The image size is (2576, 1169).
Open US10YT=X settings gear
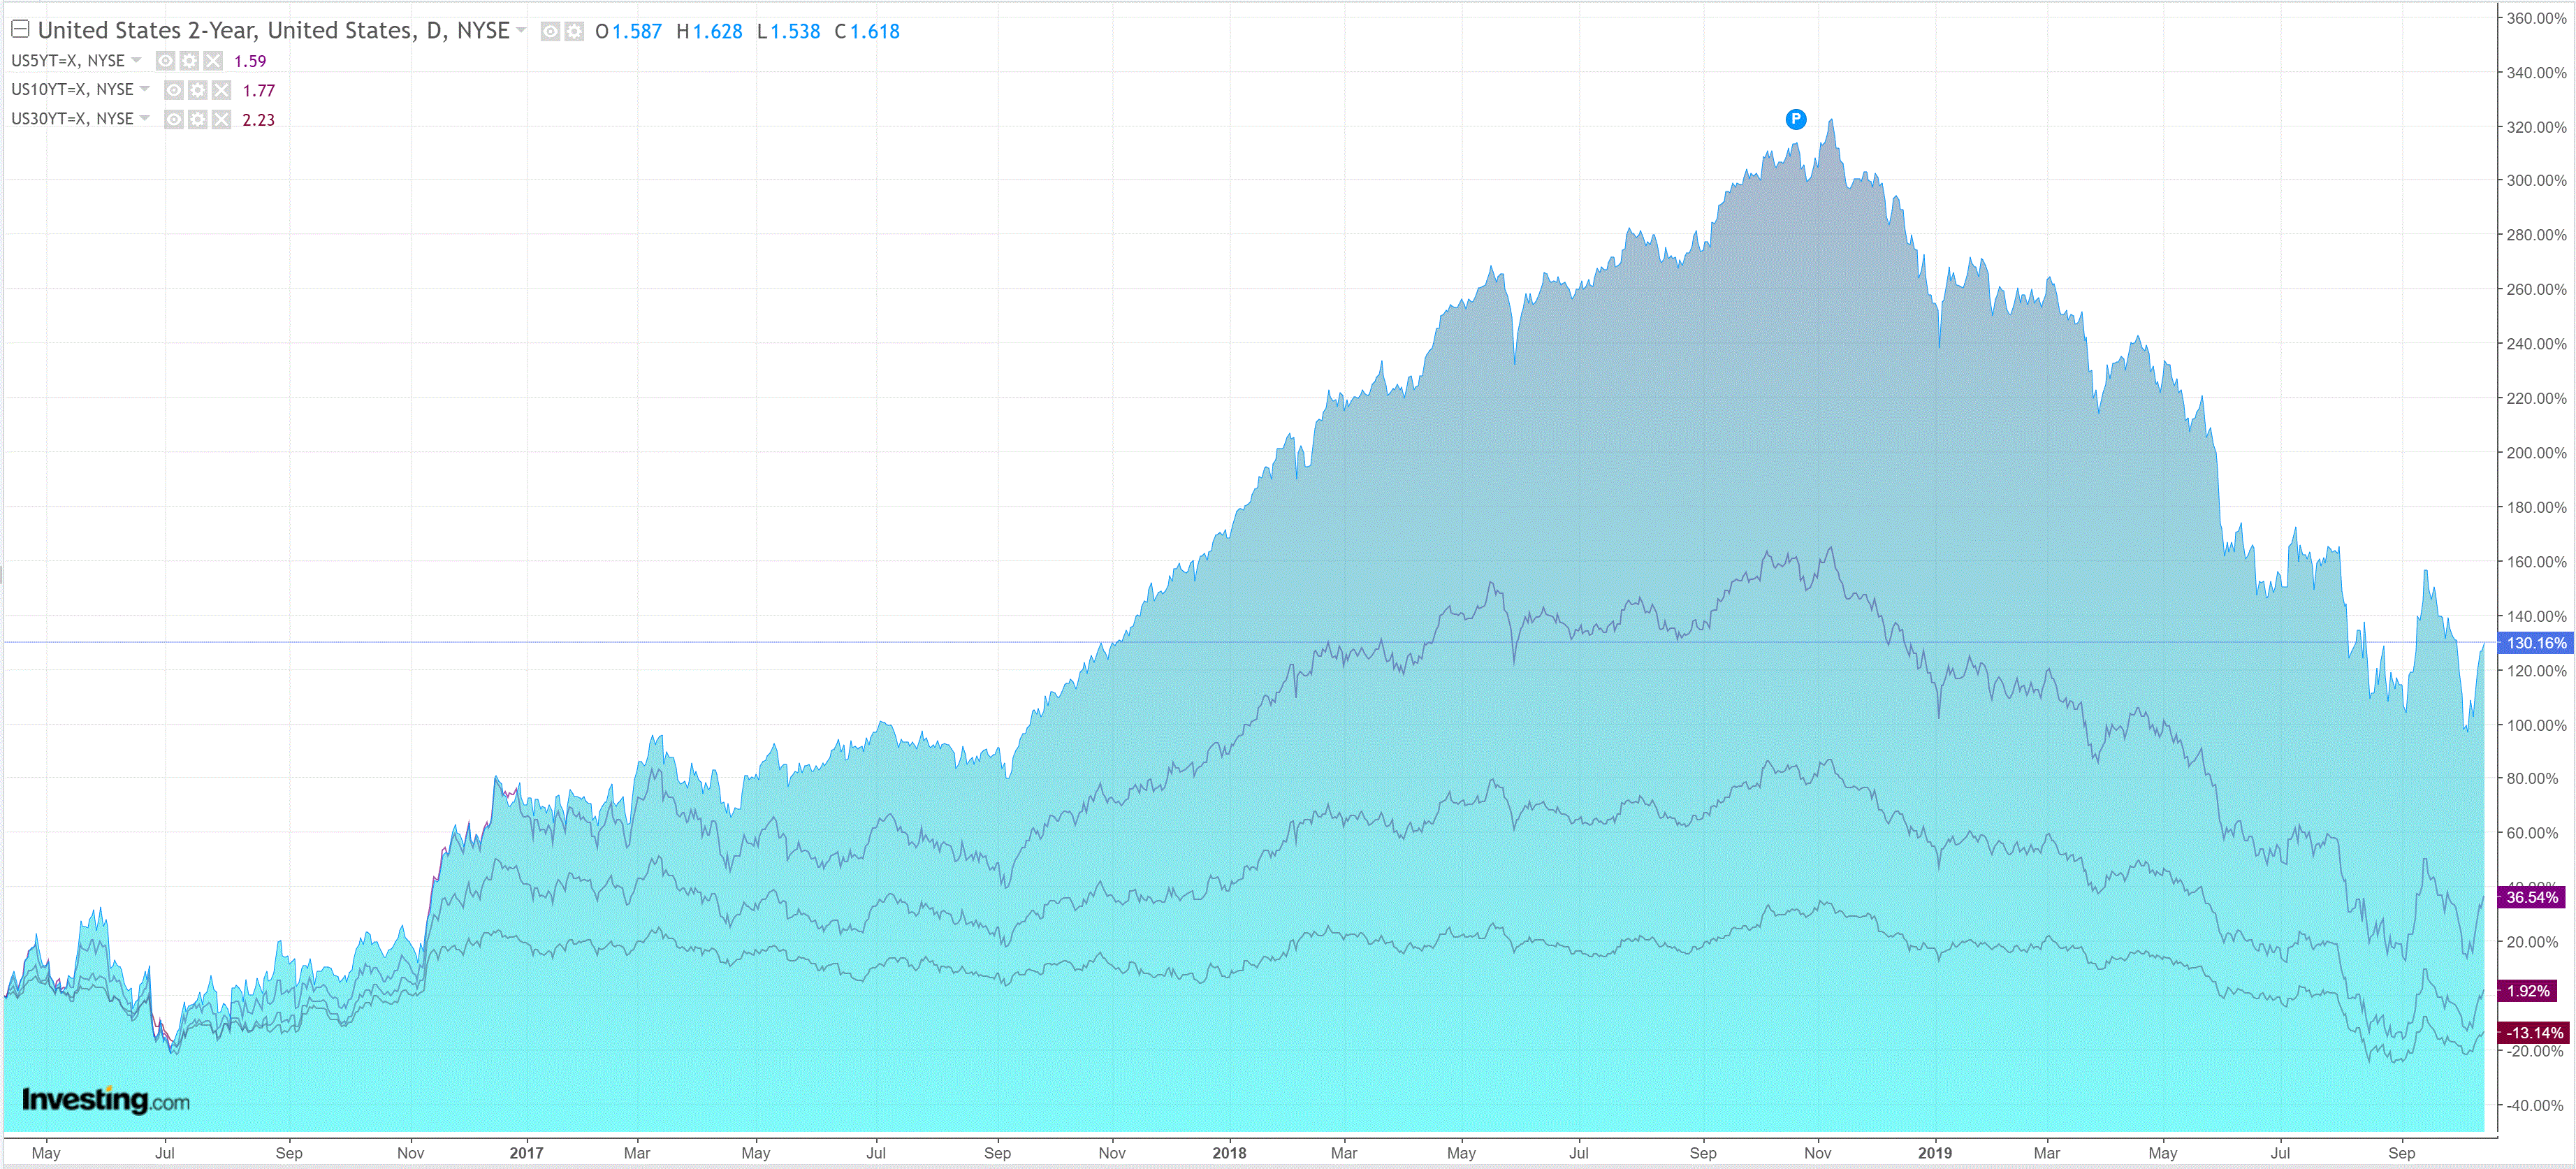[x=198, y=90]
